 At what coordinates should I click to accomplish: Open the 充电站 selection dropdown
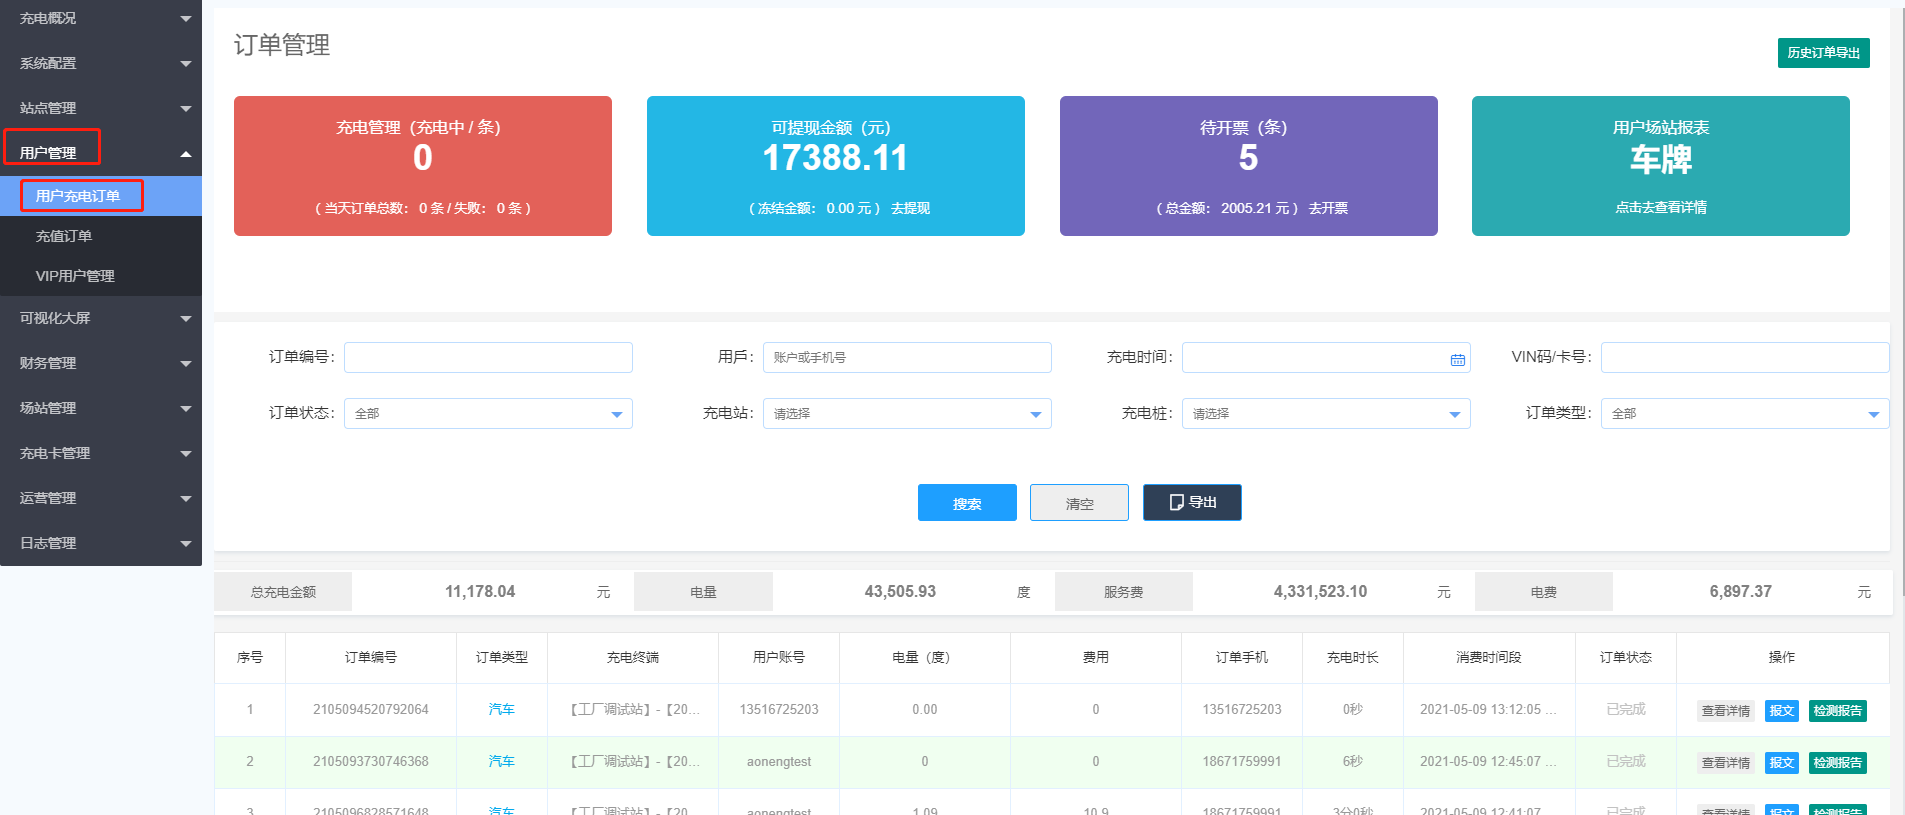tap(906, 414)
